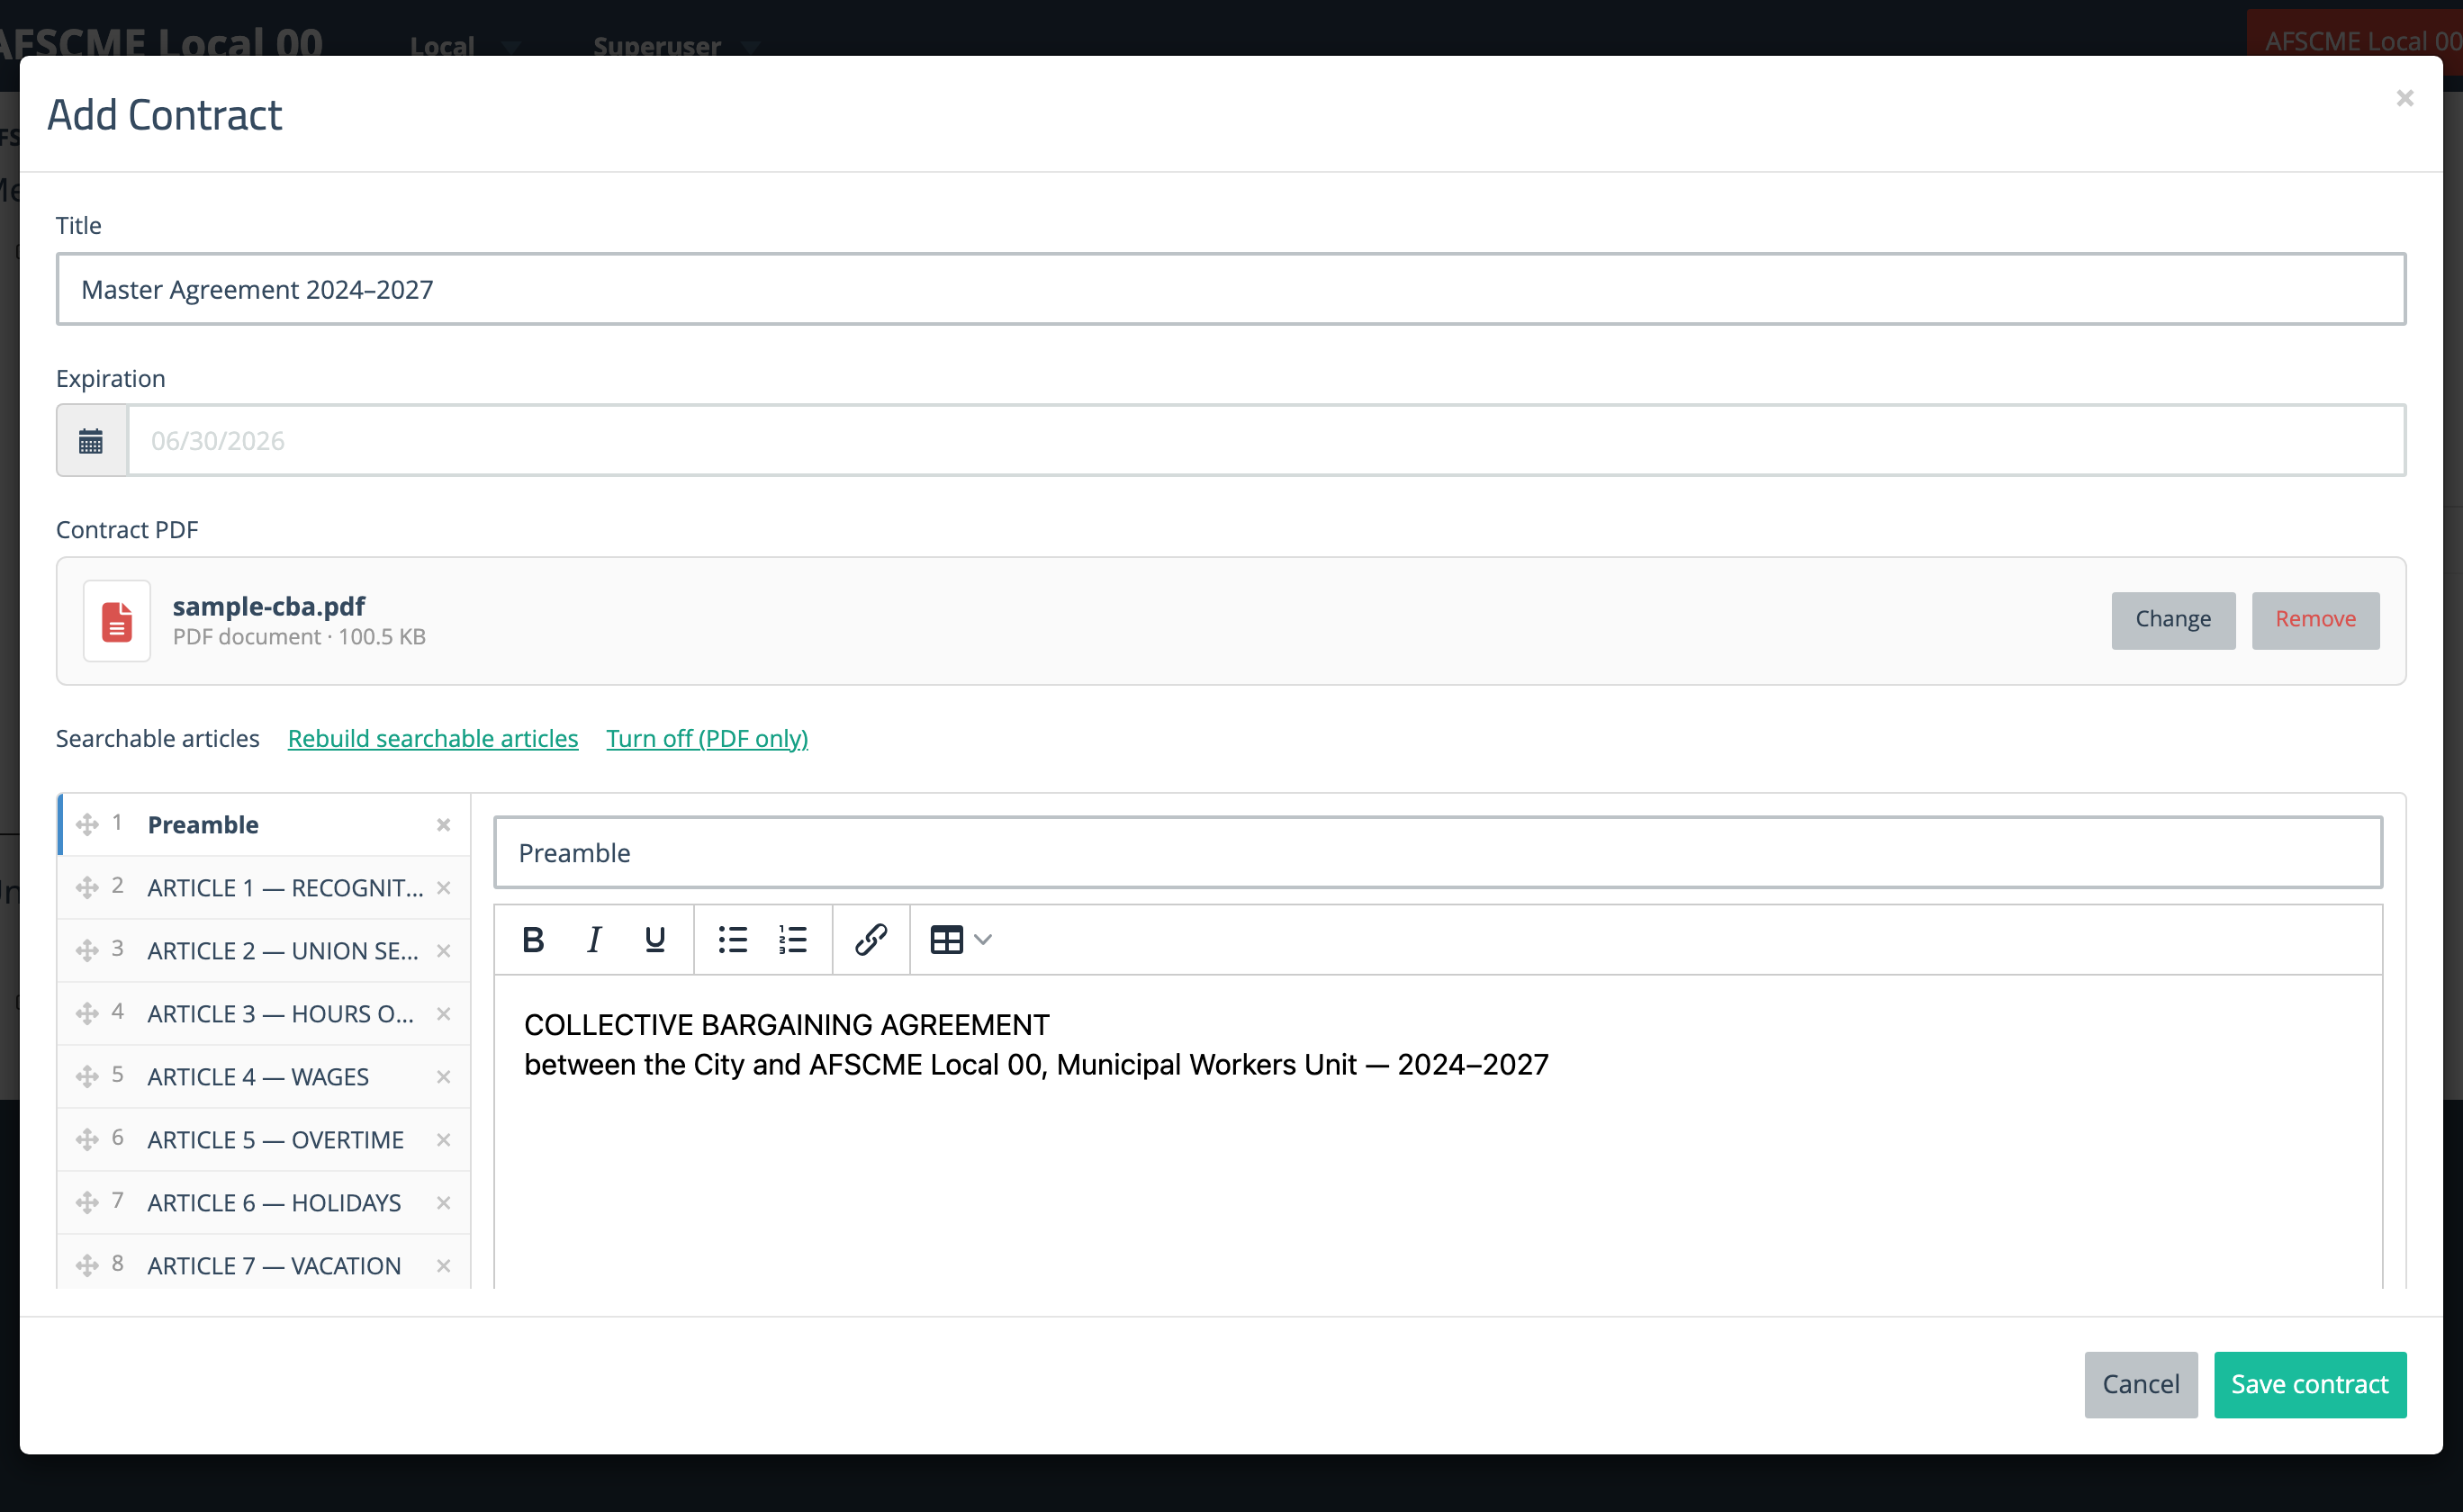
Task: Focus the article title field showing Preamble
Action: pos(1438,853)
